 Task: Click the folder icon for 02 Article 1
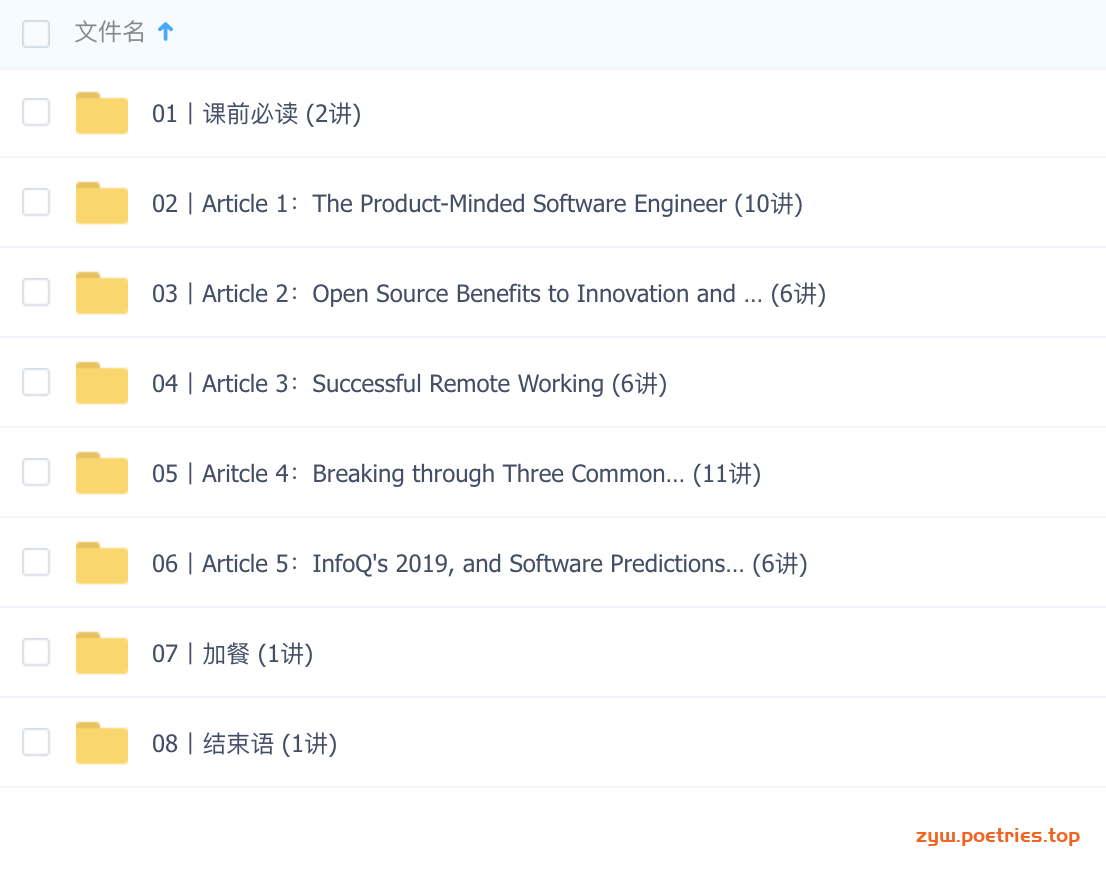(x=102, y=202)
